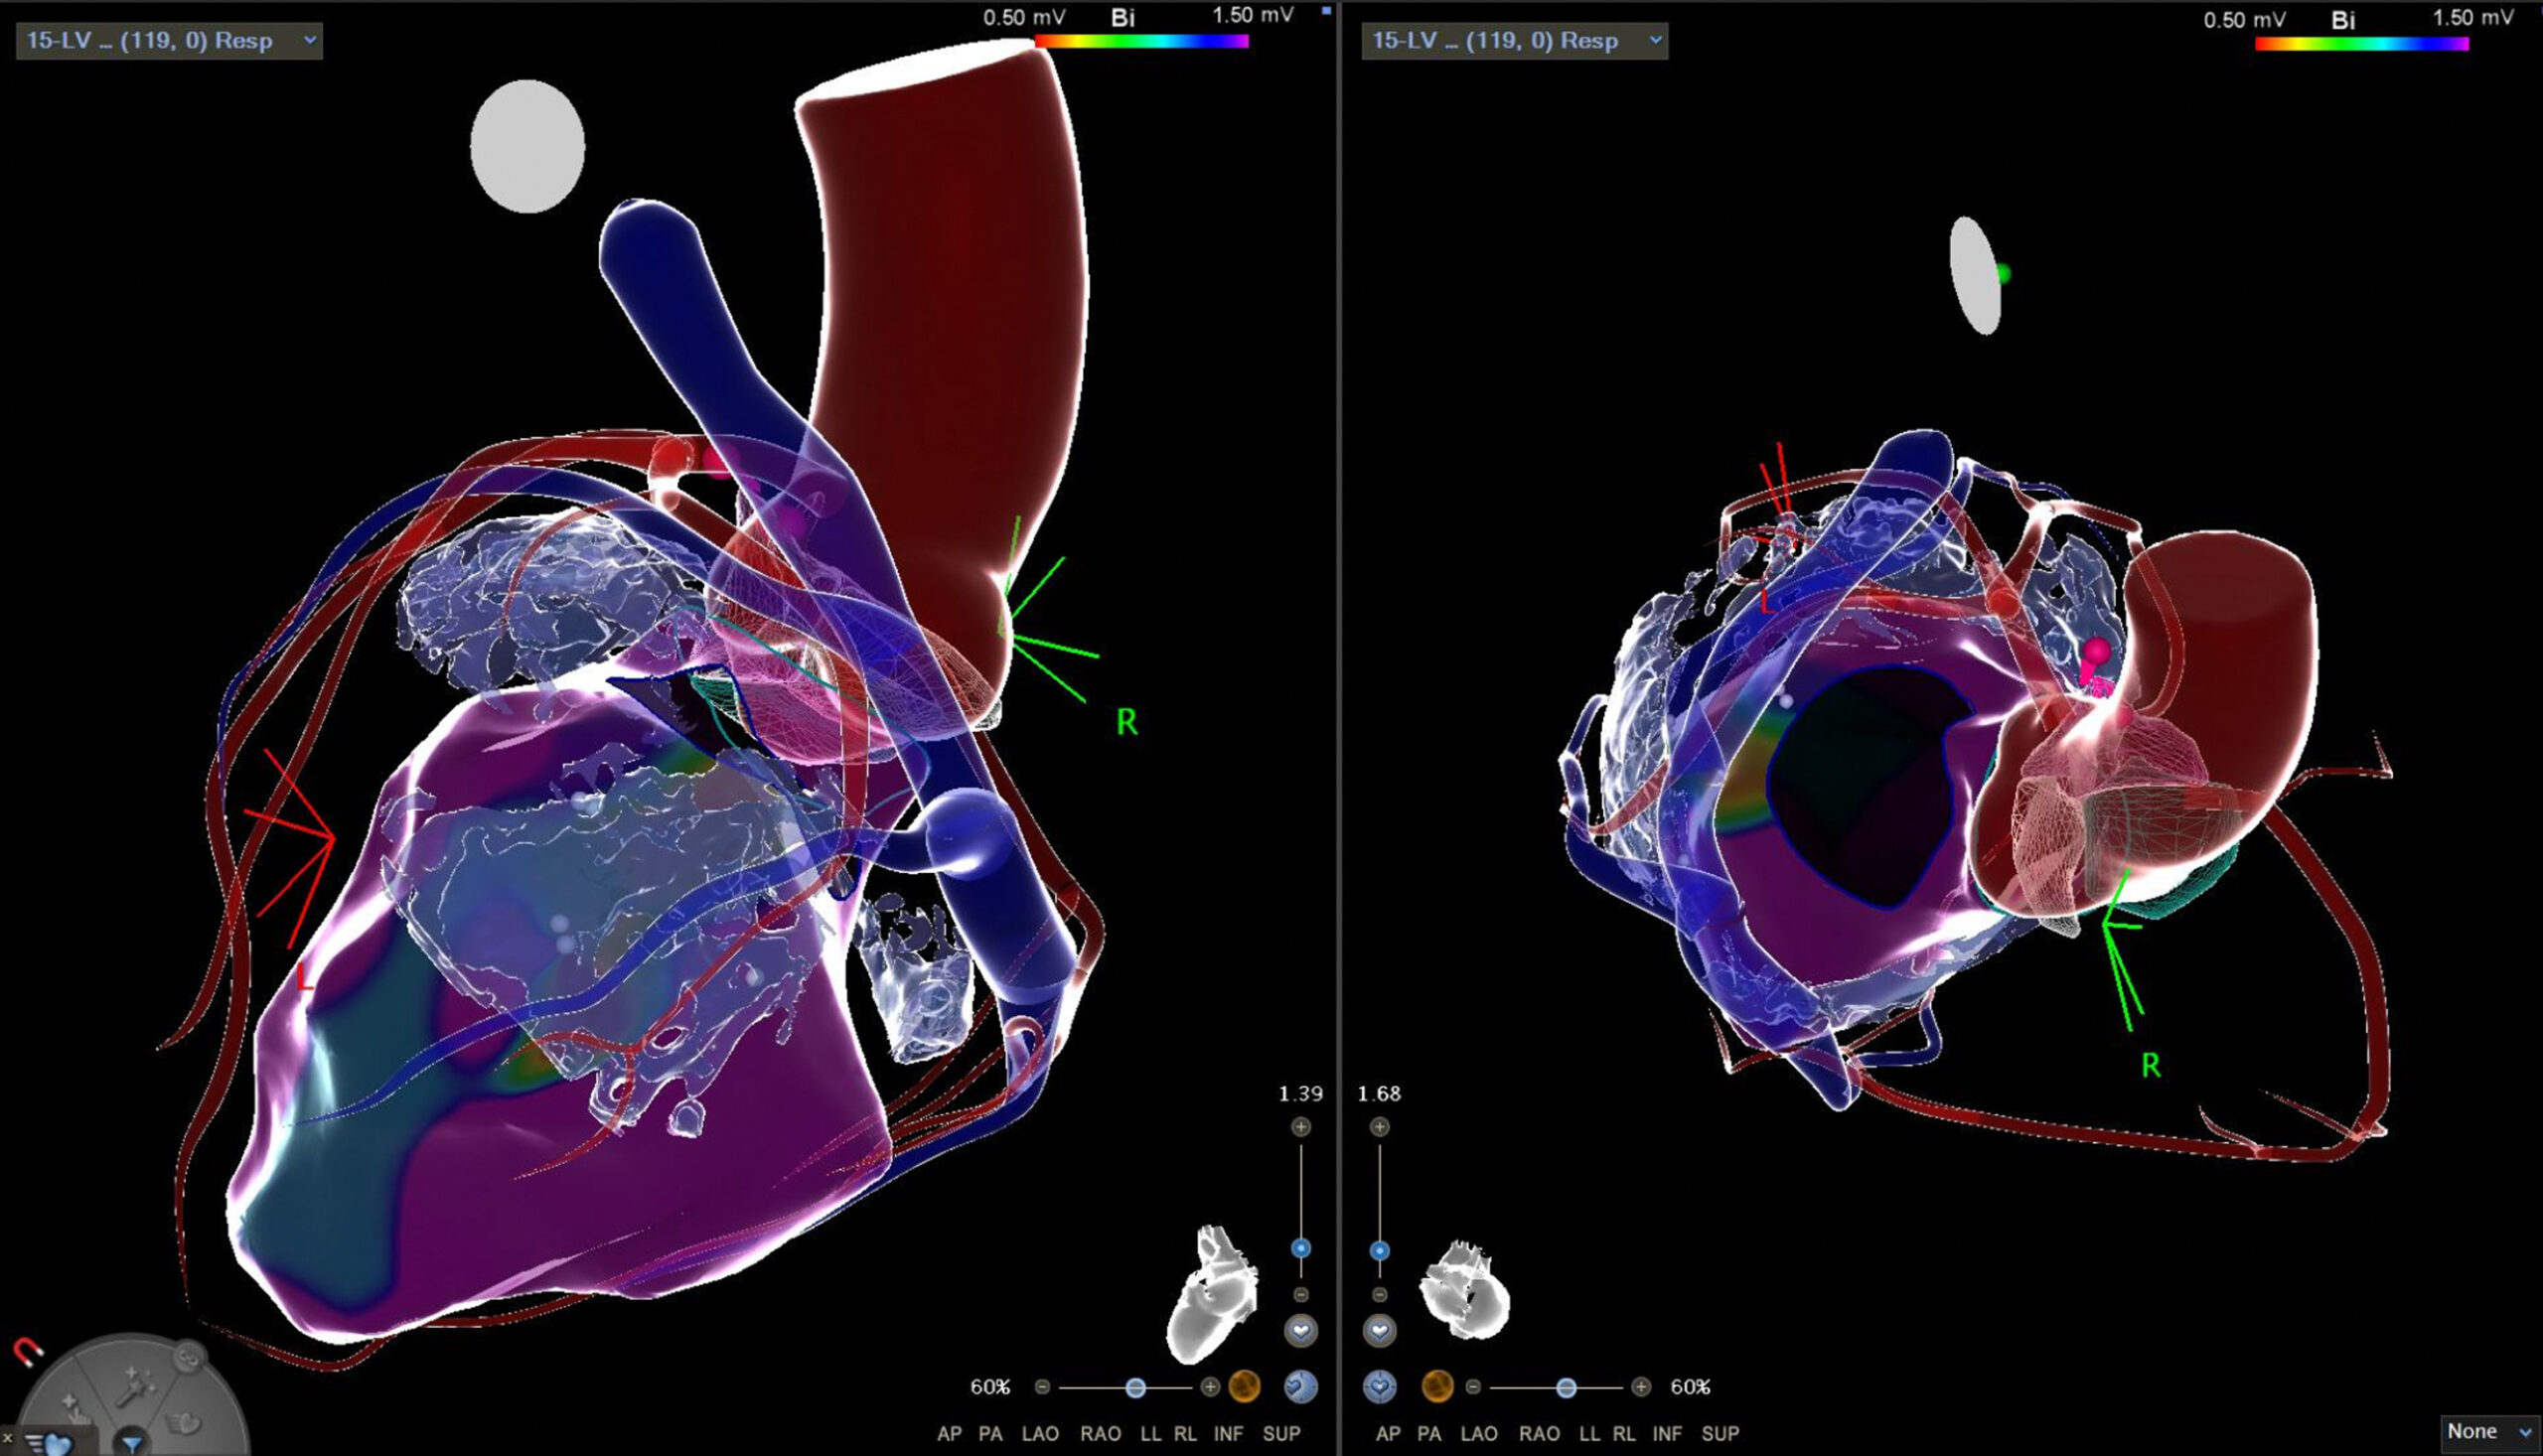Click the heart-clock icon in left view

(x=1300, y=1386)
